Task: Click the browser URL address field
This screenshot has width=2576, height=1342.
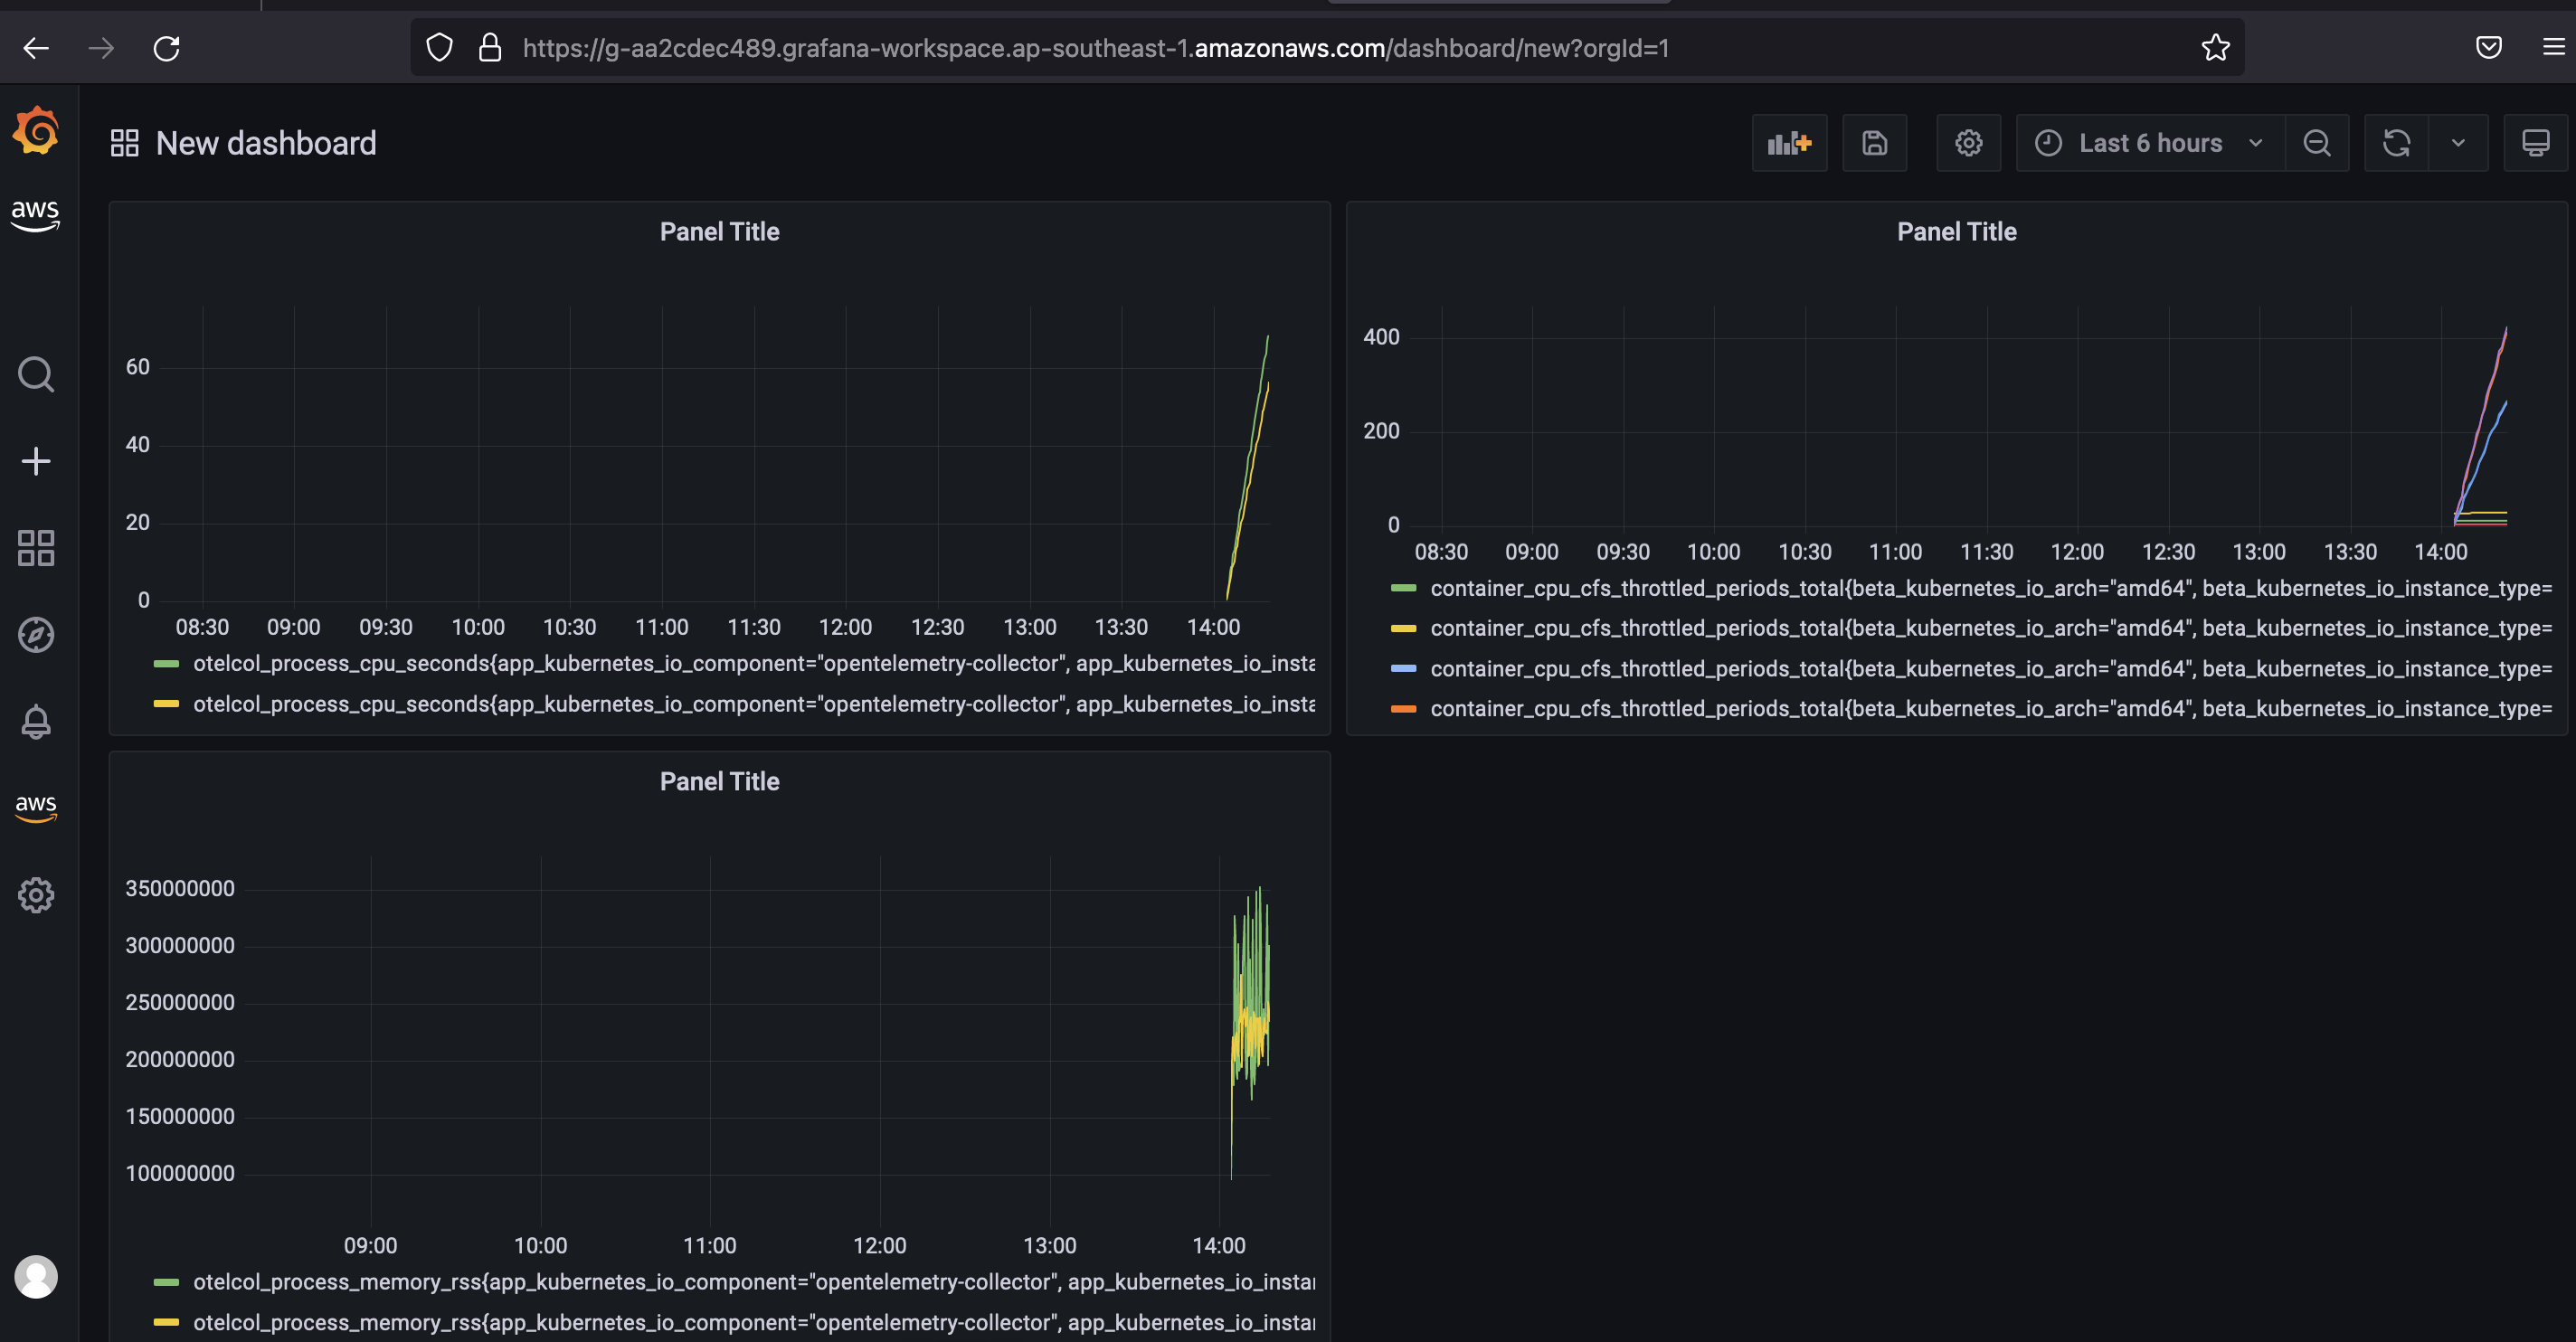Action: point(1326,48)
